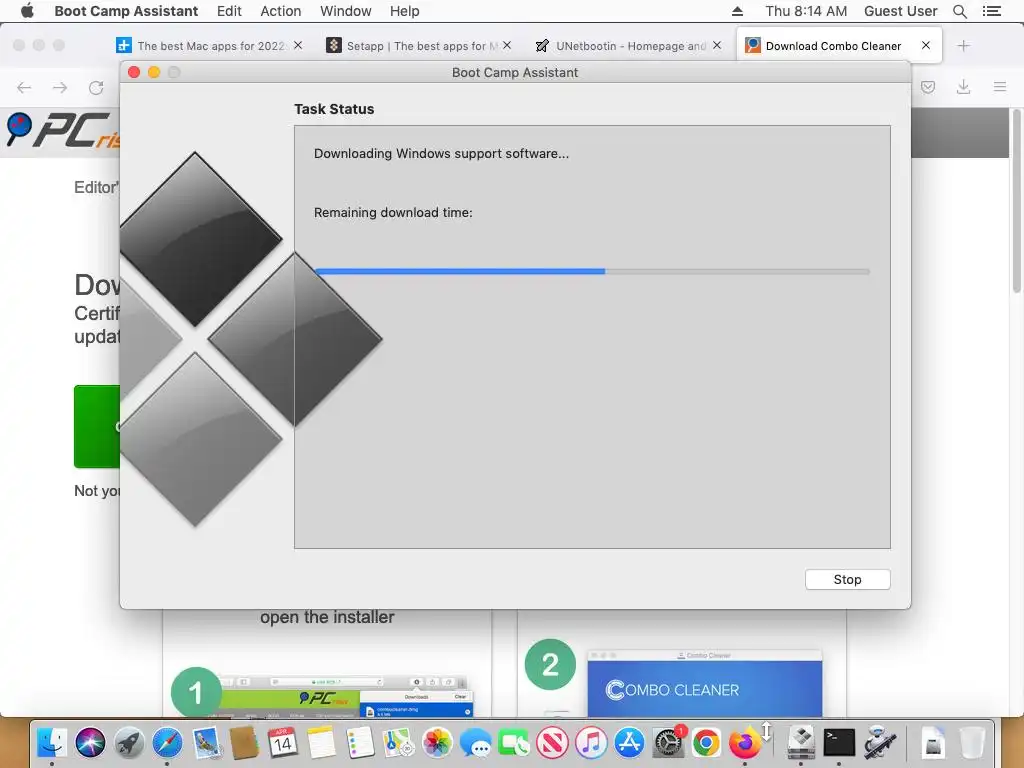Click the clock showing Thu 8:14 AM

pyautogui.click(x=806, y=11)
